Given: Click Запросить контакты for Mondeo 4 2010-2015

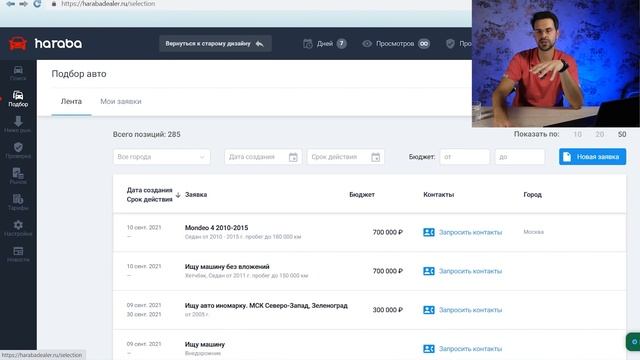Looking at the screenshot, I should [x=470, y=232].
